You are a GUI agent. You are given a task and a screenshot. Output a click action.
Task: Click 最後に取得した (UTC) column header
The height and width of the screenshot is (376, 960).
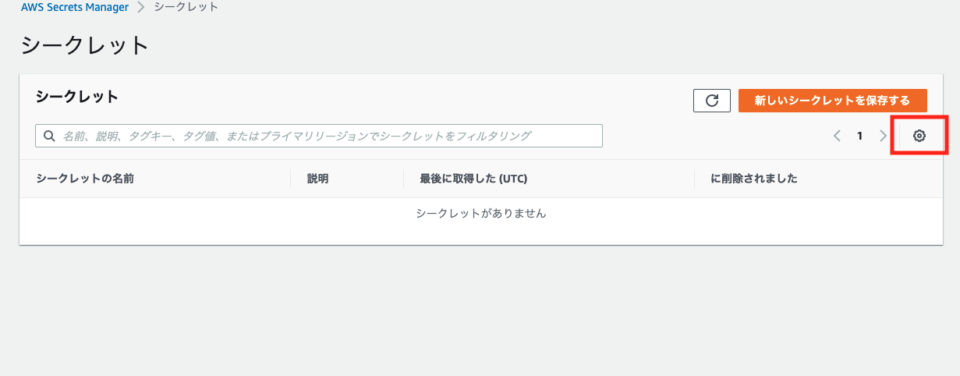click(473, 179)
